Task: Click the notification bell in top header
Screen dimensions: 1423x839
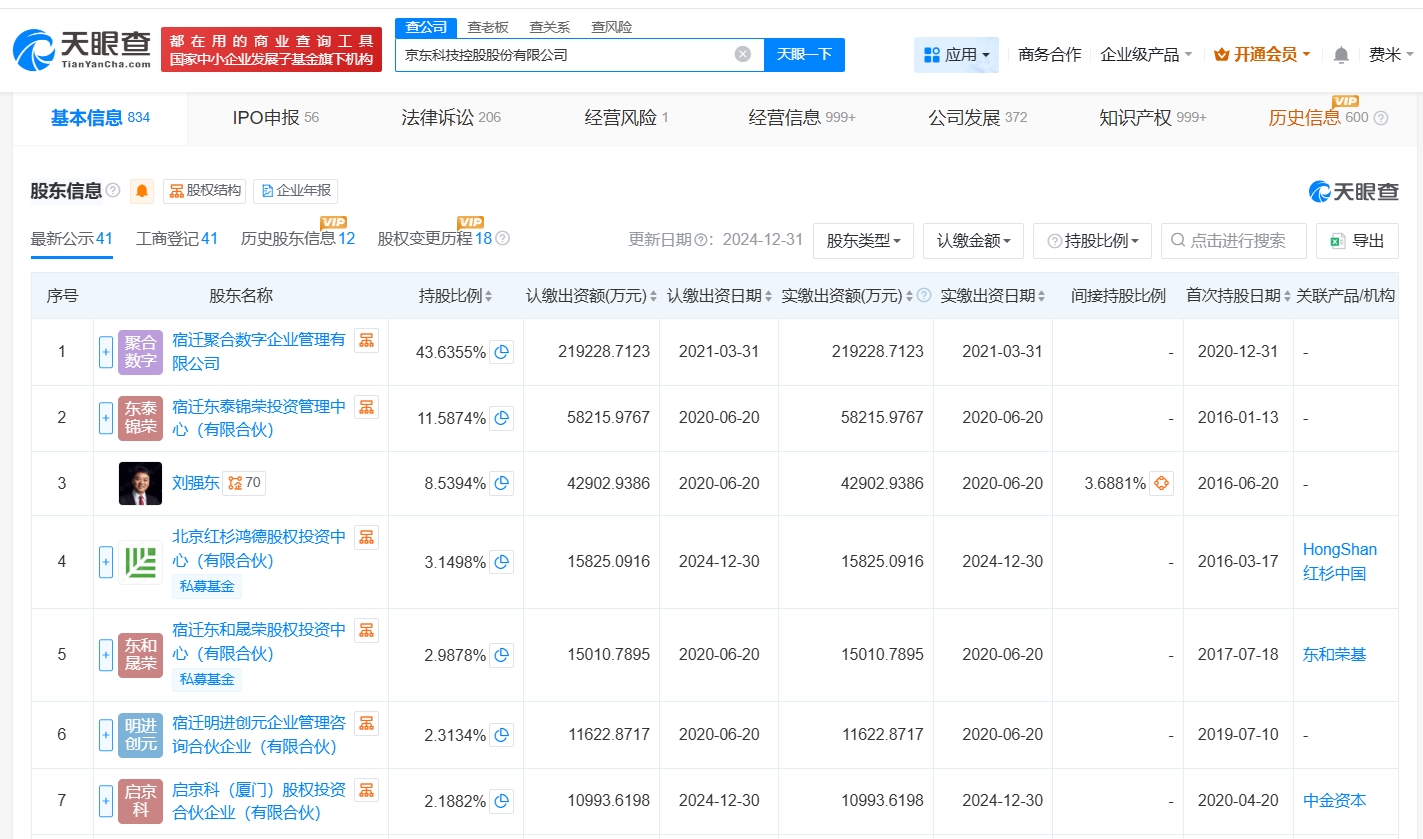Action: pyautogui.click(x=1341, y=55)
